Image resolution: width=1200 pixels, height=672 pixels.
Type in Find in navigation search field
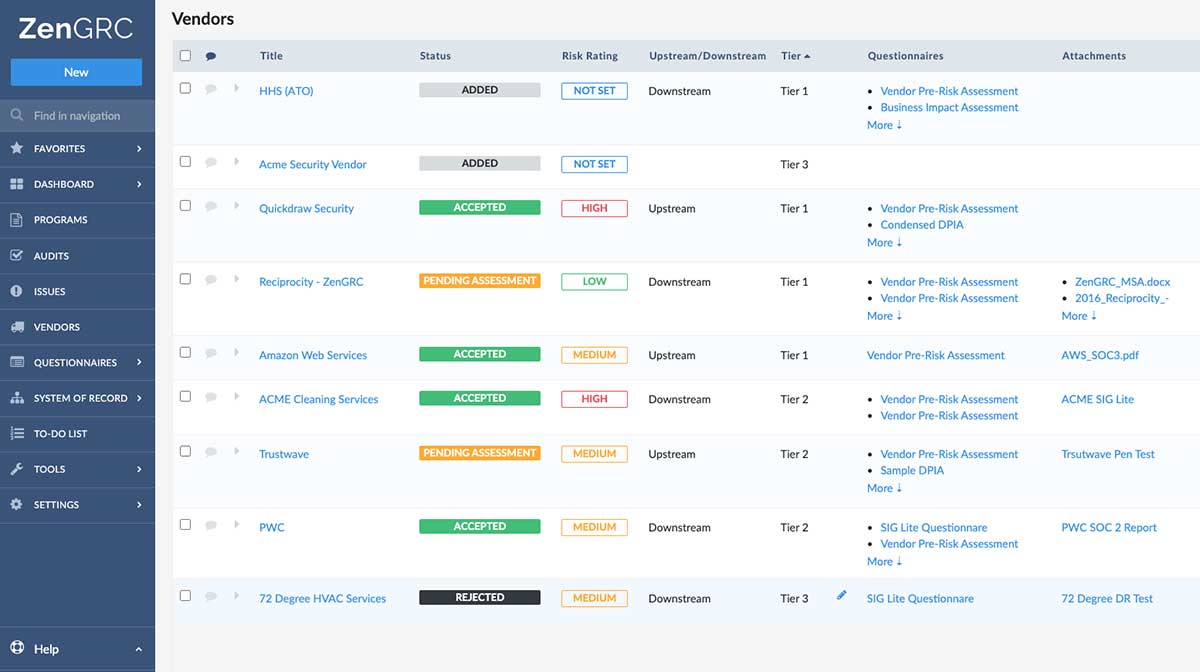pos(85,116)
